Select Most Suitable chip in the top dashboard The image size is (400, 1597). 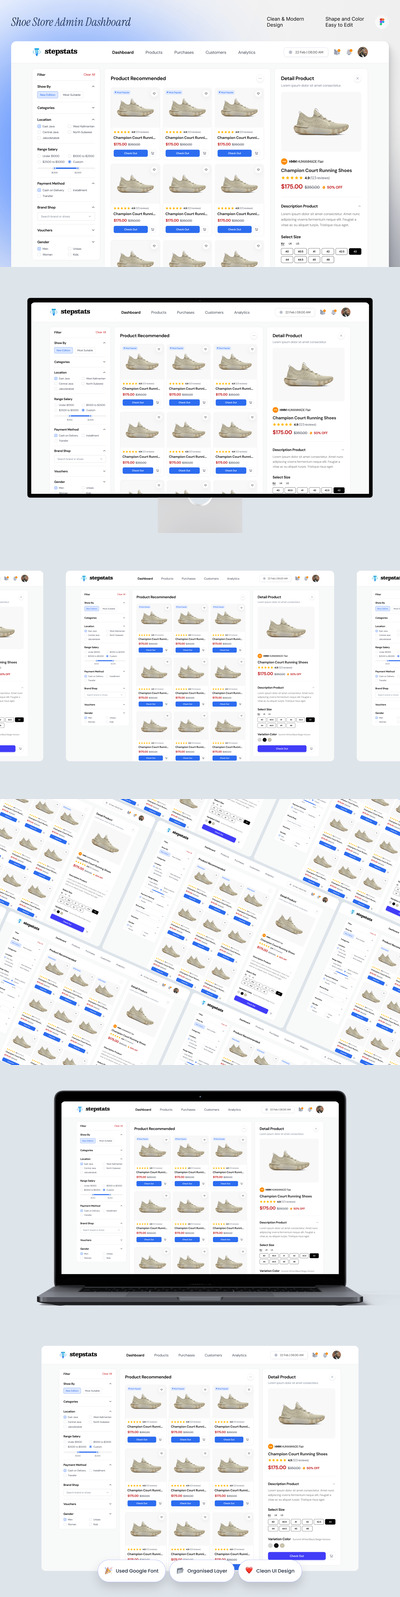[x=72, y=94]
